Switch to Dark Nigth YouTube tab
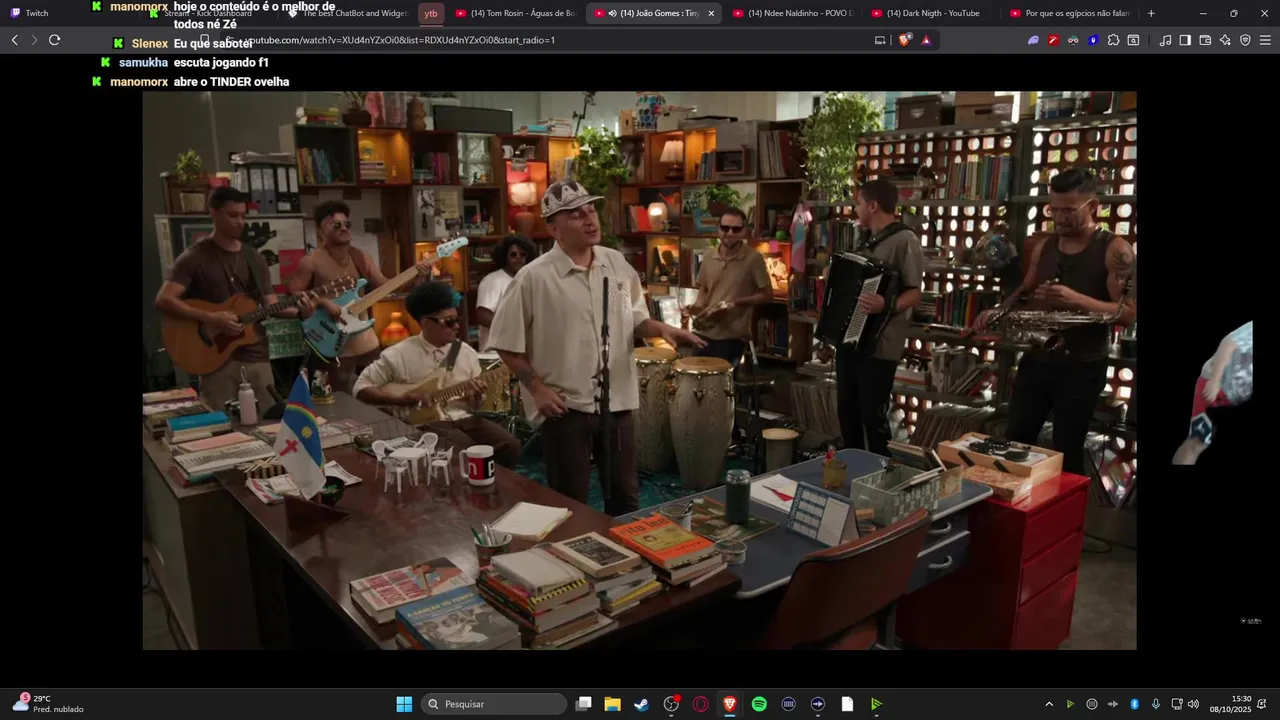The width and height of the screenshot is (1280, 720). [932, 13]
